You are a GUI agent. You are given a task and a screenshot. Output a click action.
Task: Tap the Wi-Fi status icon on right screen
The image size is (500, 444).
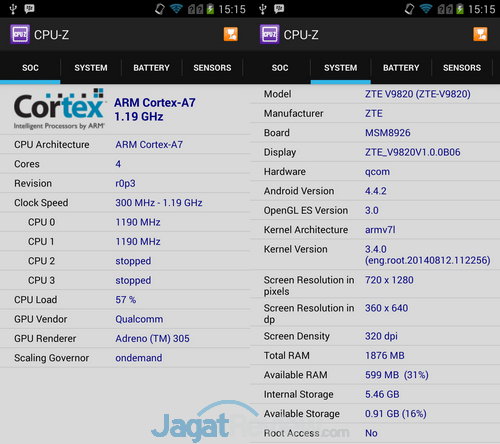click(x=426, y=9)
